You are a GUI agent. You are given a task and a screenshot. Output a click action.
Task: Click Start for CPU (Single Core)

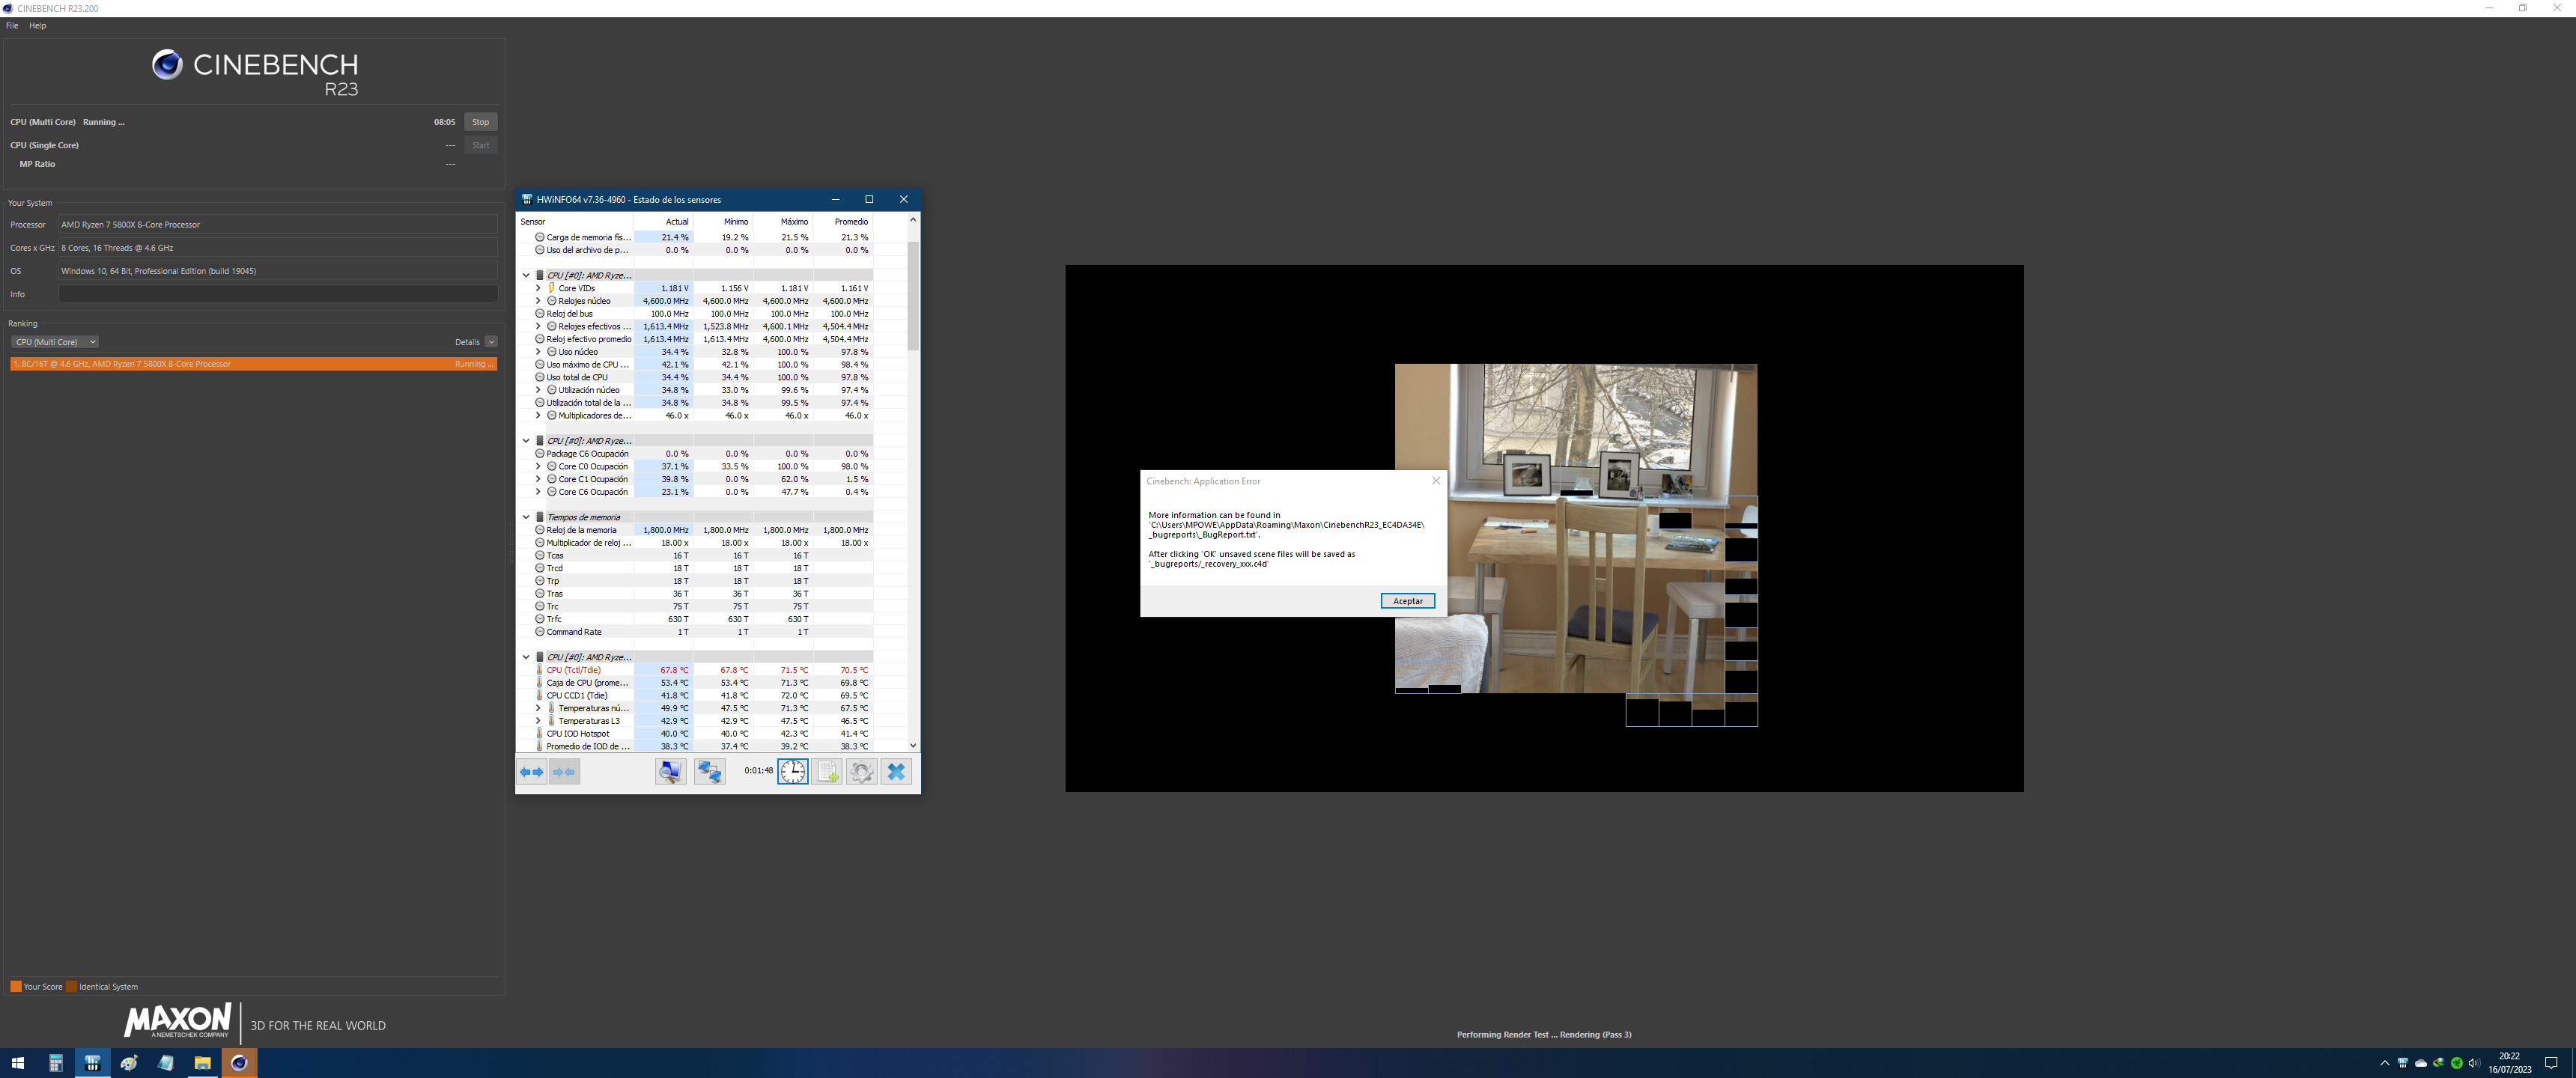[x=481, y=145]
